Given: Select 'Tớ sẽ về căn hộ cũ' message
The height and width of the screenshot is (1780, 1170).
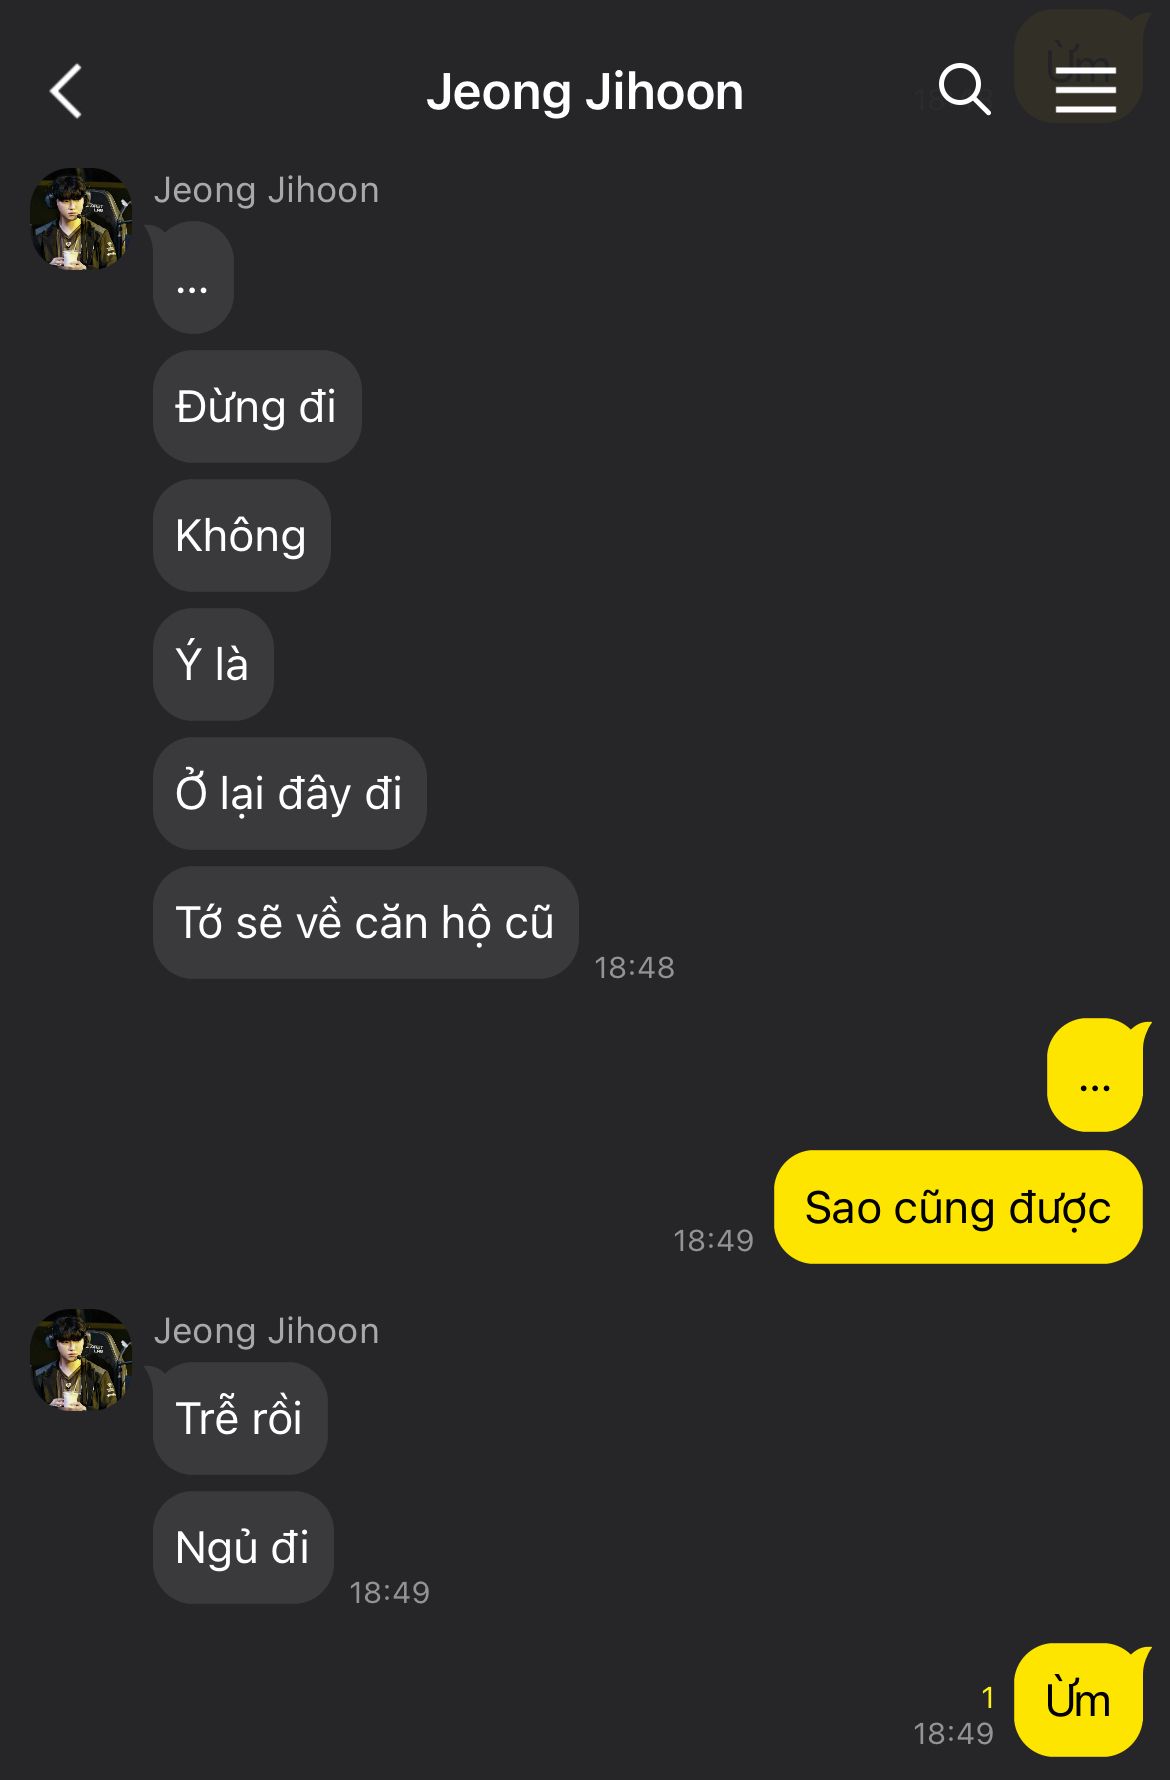Looking at the screenshot, I should [x=365, y=922].
